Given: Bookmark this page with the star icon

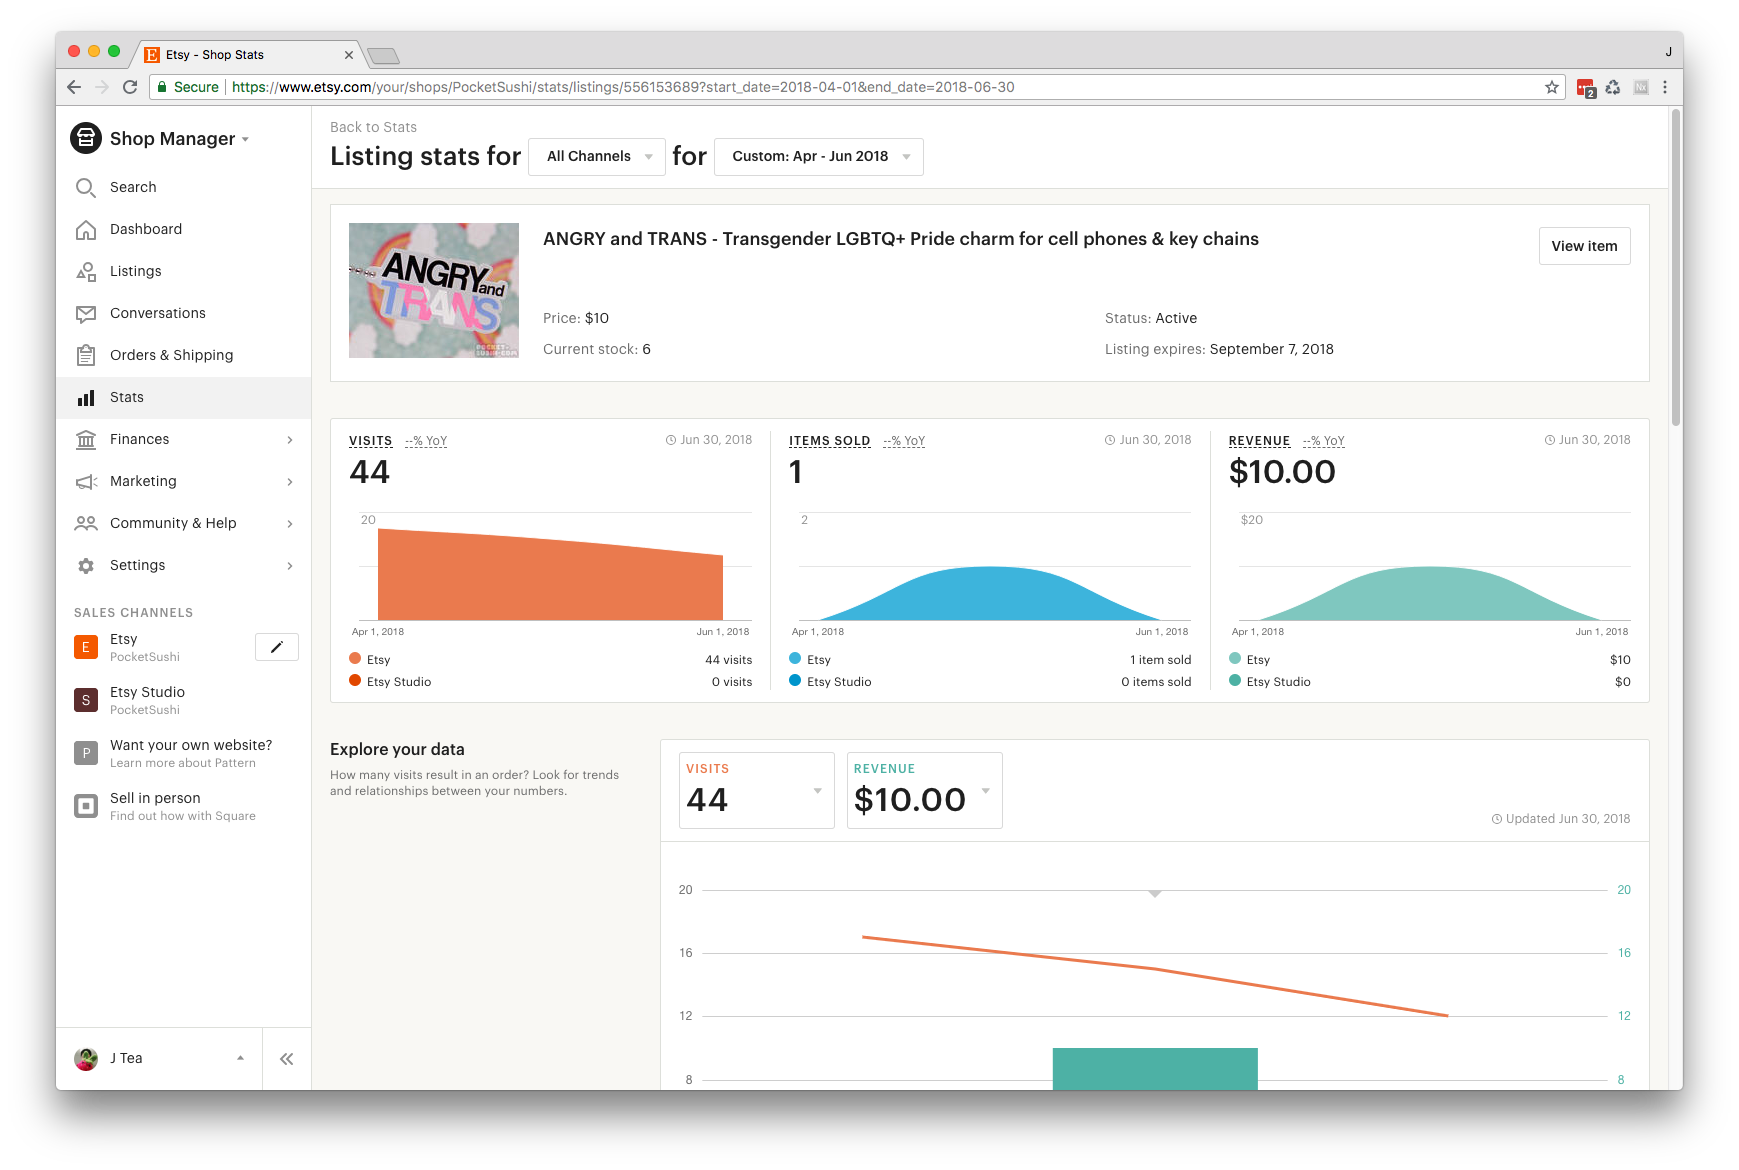Looking at the screenshot, I should coord(1552,87).
